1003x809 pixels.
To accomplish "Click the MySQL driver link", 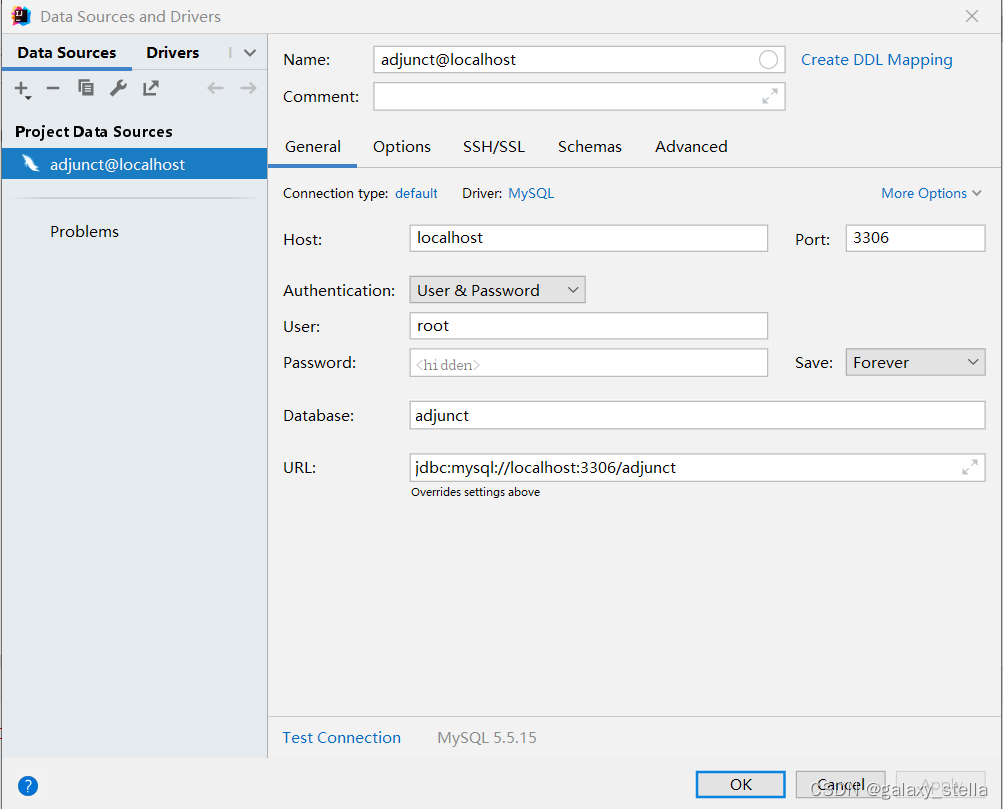I will 530,192.
